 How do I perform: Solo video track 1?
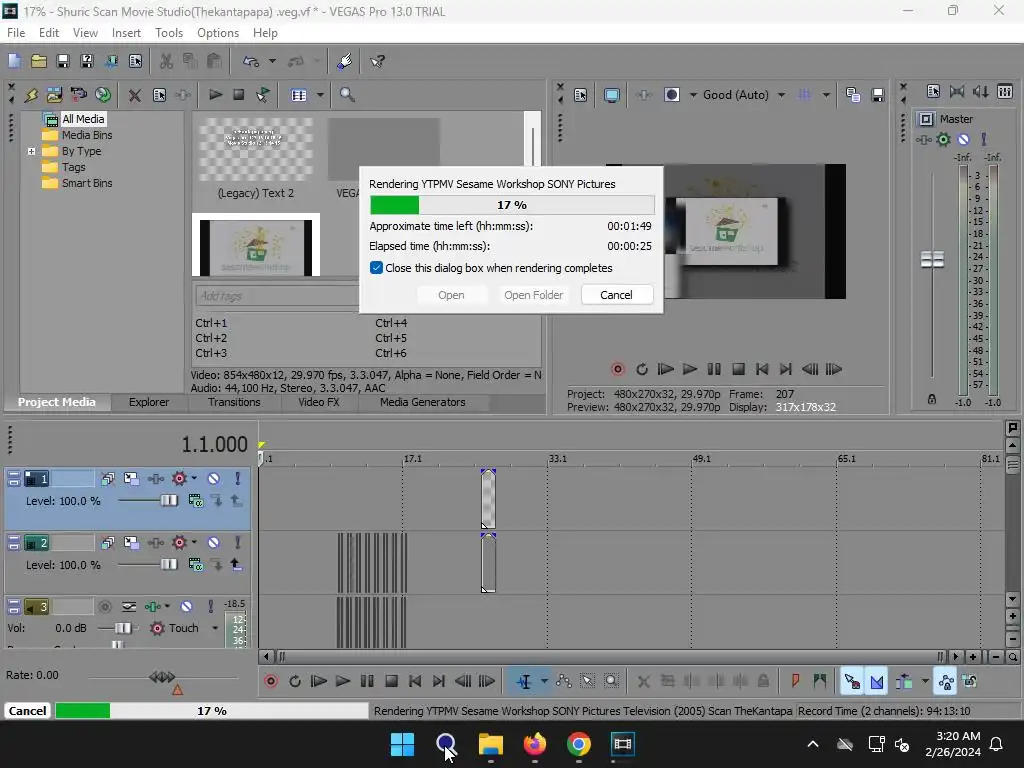[x=237, y=479]
